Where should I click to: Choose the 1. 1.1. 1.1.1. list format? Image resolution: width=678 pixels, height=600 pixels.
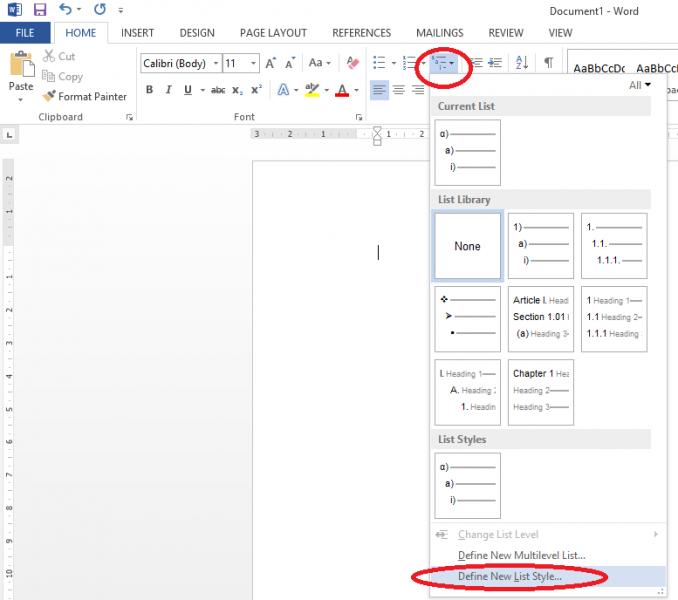coord(614,246)
